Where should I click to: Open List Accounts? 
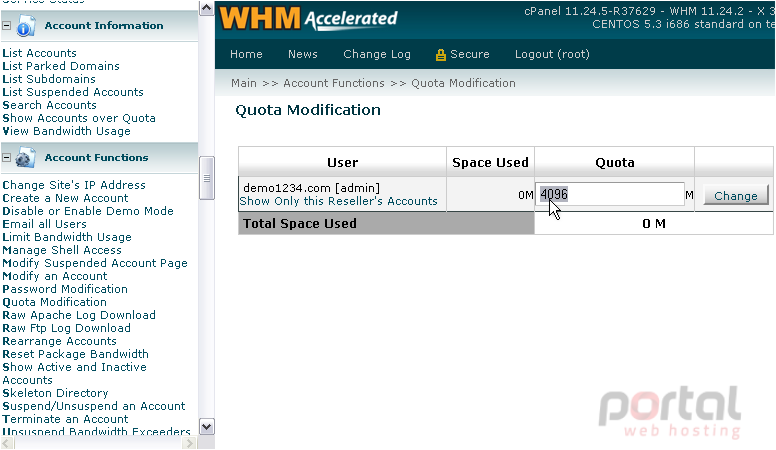point(40,53)
